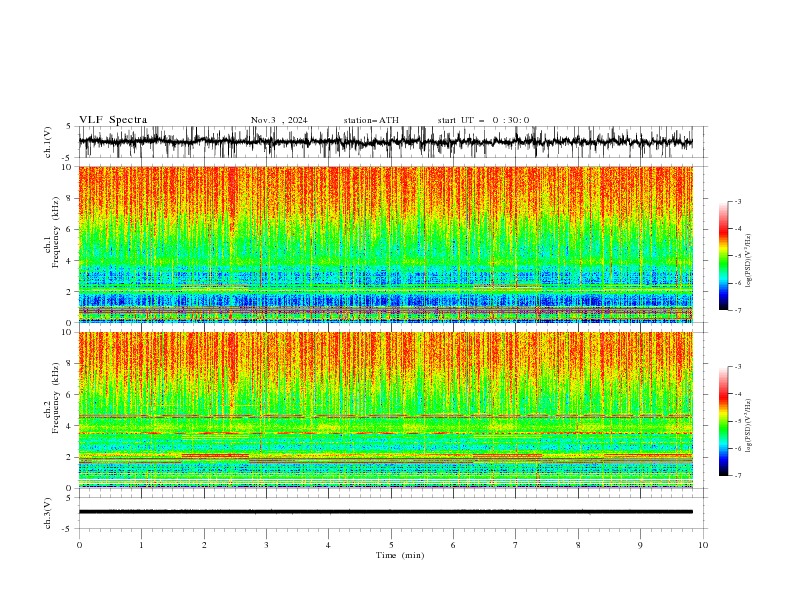The width and height of the screenshot is (792, 612).
Task: Click tick label 10 on the Time axis
Action: click(703, 545)
